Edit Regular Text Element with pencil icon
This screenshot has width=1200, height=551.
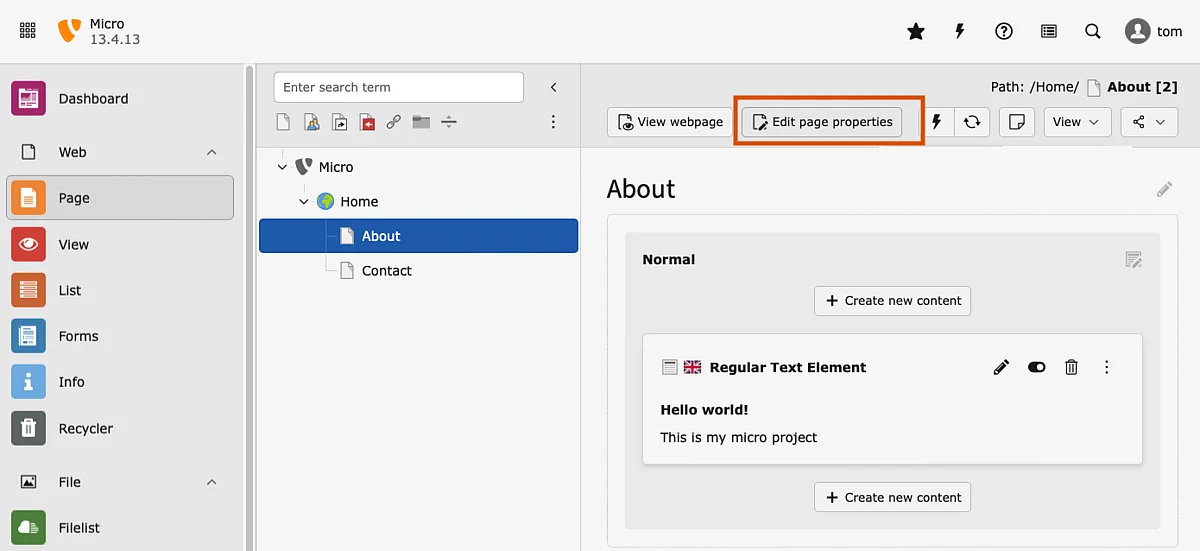tap(1001, 367)
